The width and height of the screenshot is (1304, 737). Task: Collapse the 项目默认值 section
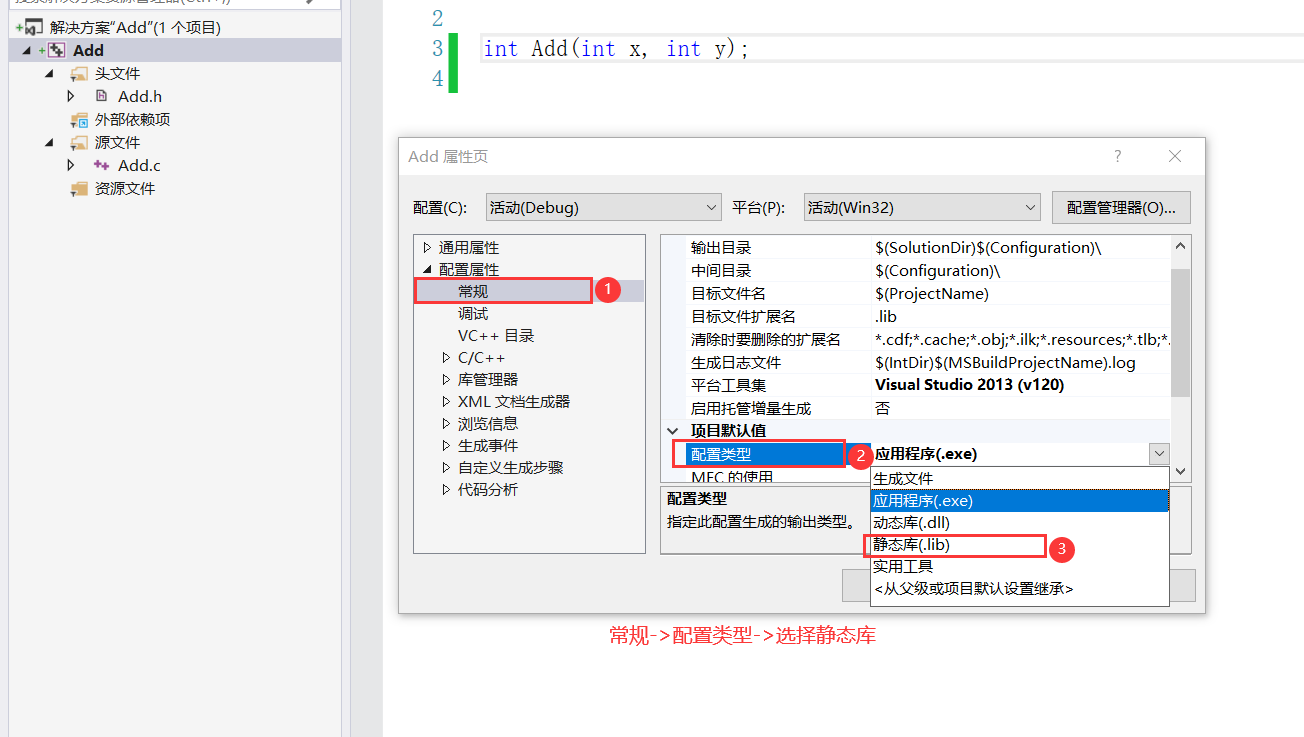[674, 430]
